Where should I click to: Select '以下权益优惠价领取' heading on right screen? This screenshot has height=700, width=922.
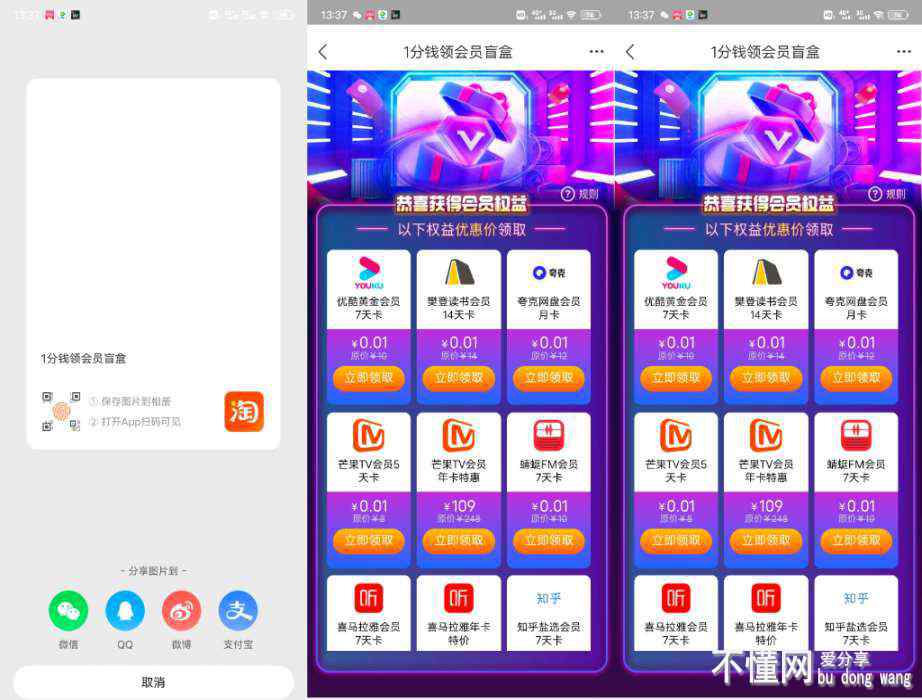769,229
